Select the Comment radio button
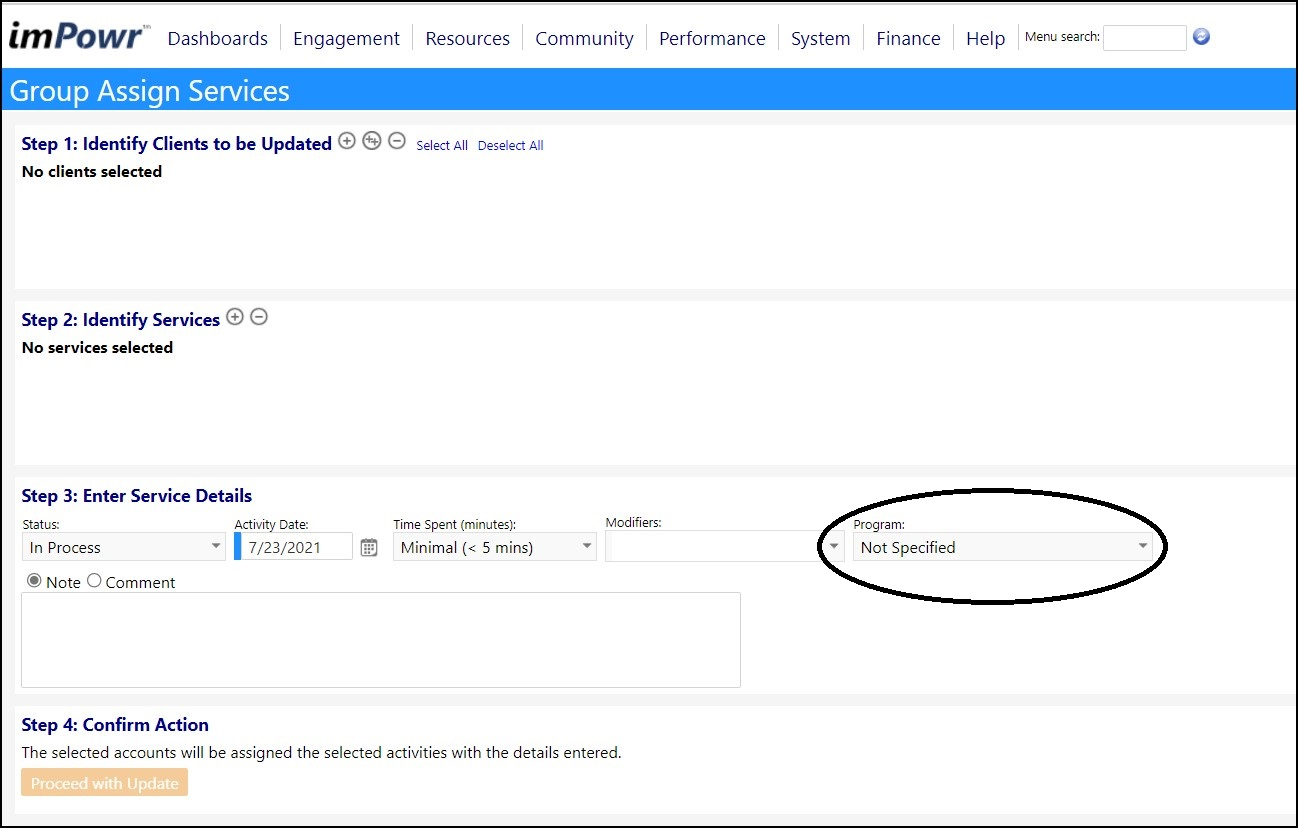1298x828 pixels. (94, 580)
